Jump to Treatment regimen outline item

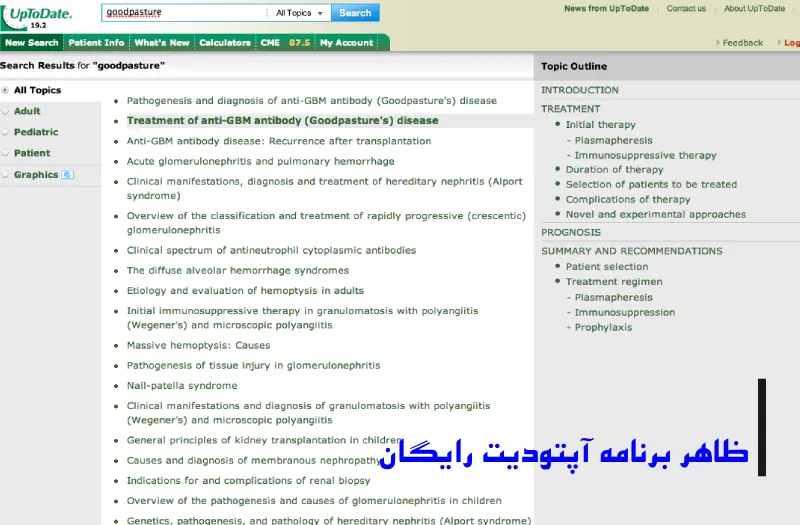click(x=614, y=282)
